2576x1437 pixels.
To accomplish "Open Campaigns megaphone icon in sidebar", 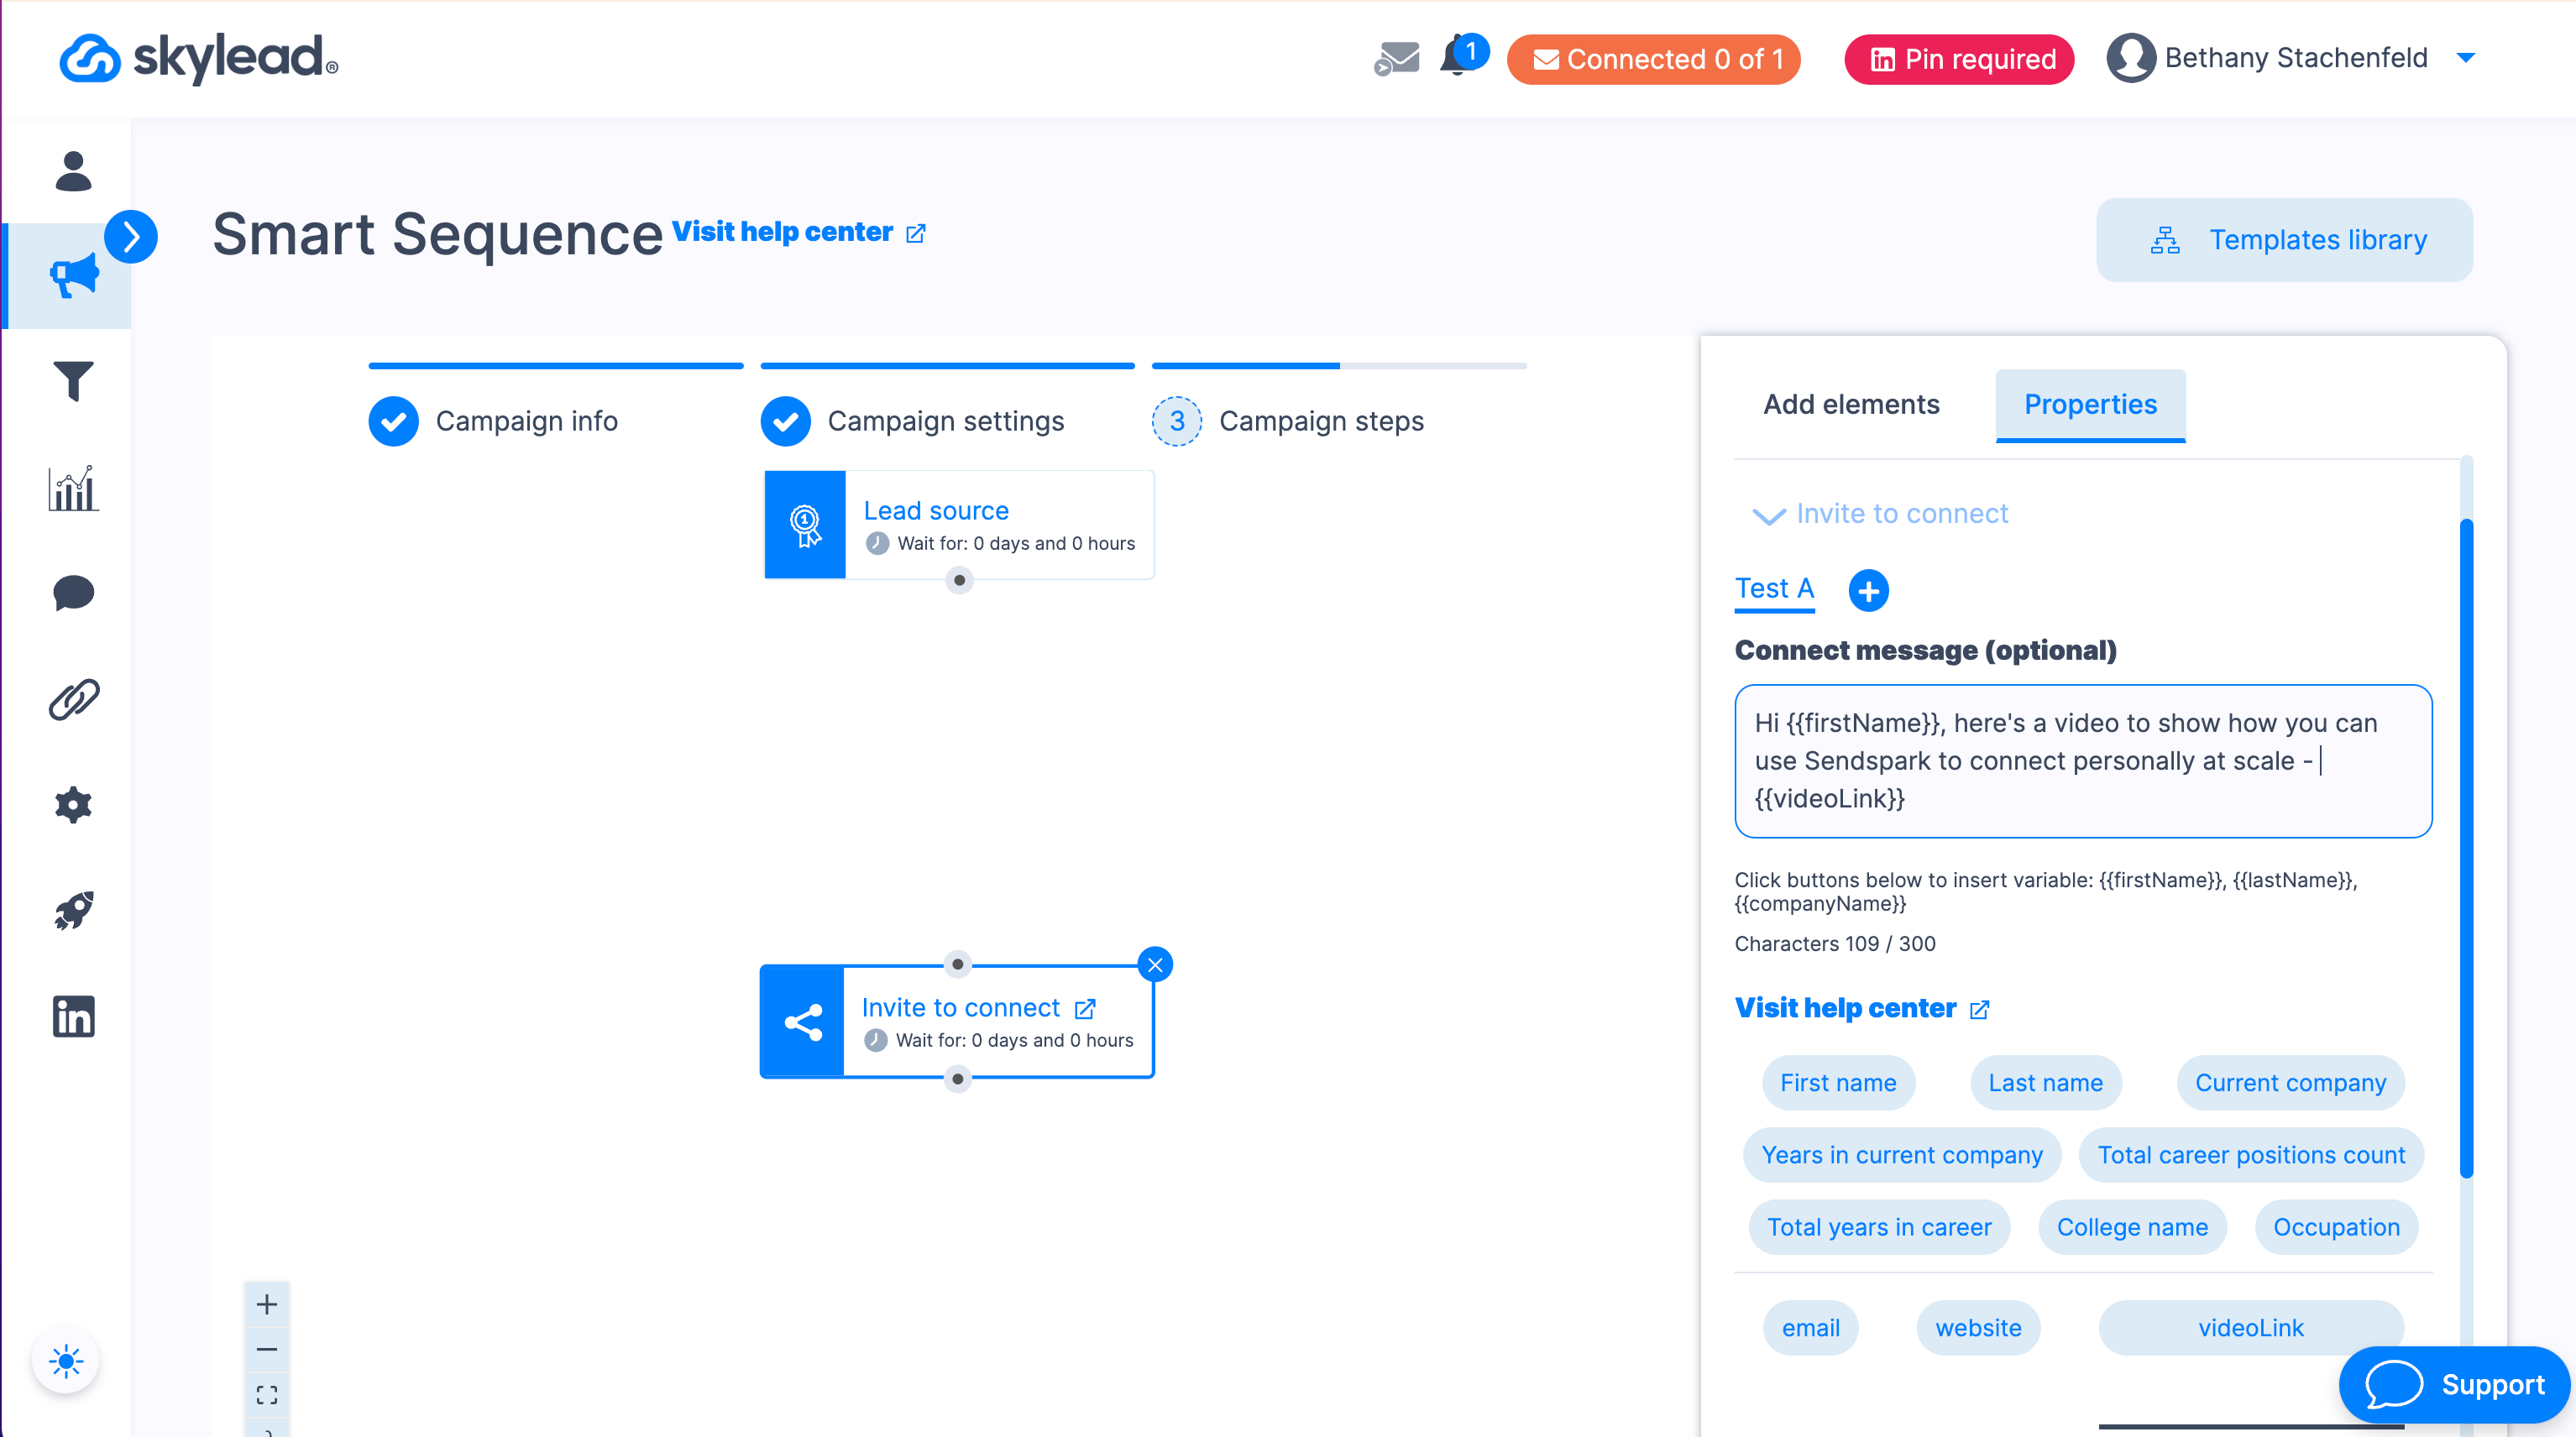I will click(73, 276).
